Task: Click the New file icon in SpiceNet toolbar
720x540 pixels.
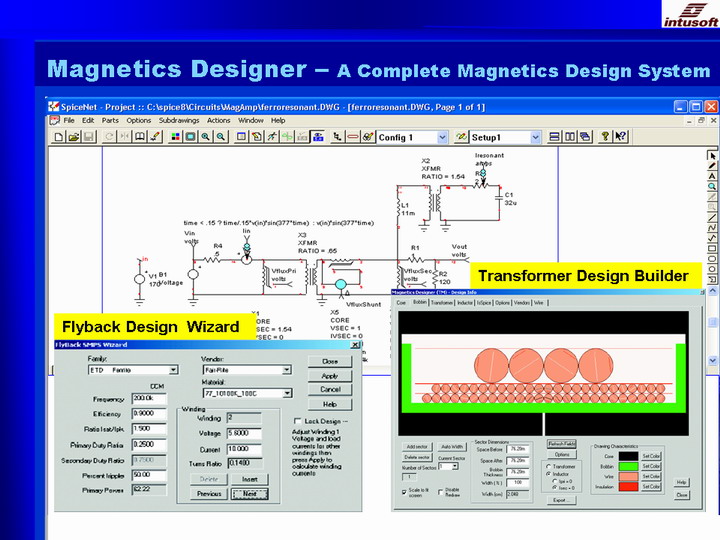Action: pos(58,137)
